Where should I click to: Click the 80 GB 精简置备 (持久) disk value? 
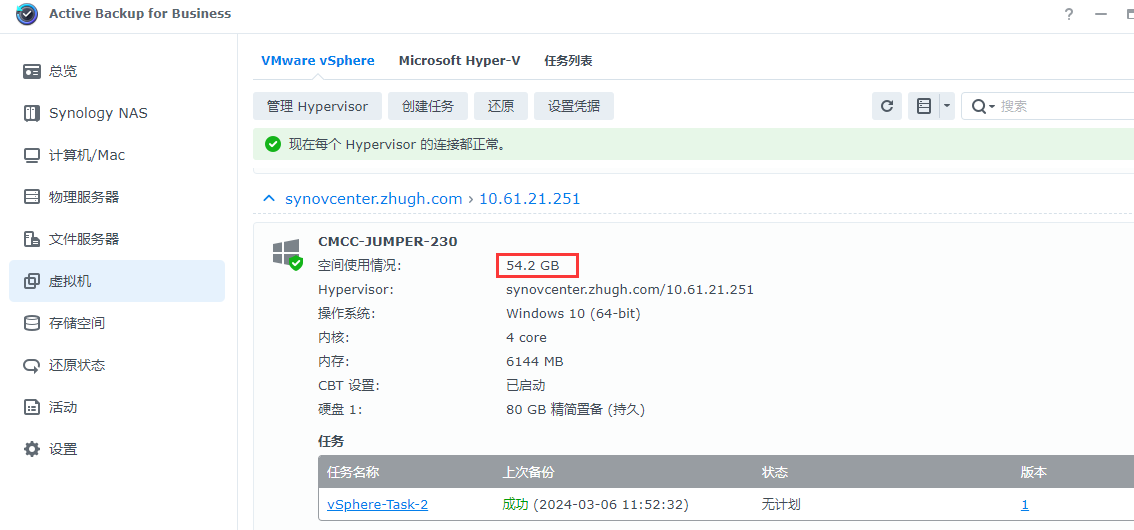coord(576,410)
